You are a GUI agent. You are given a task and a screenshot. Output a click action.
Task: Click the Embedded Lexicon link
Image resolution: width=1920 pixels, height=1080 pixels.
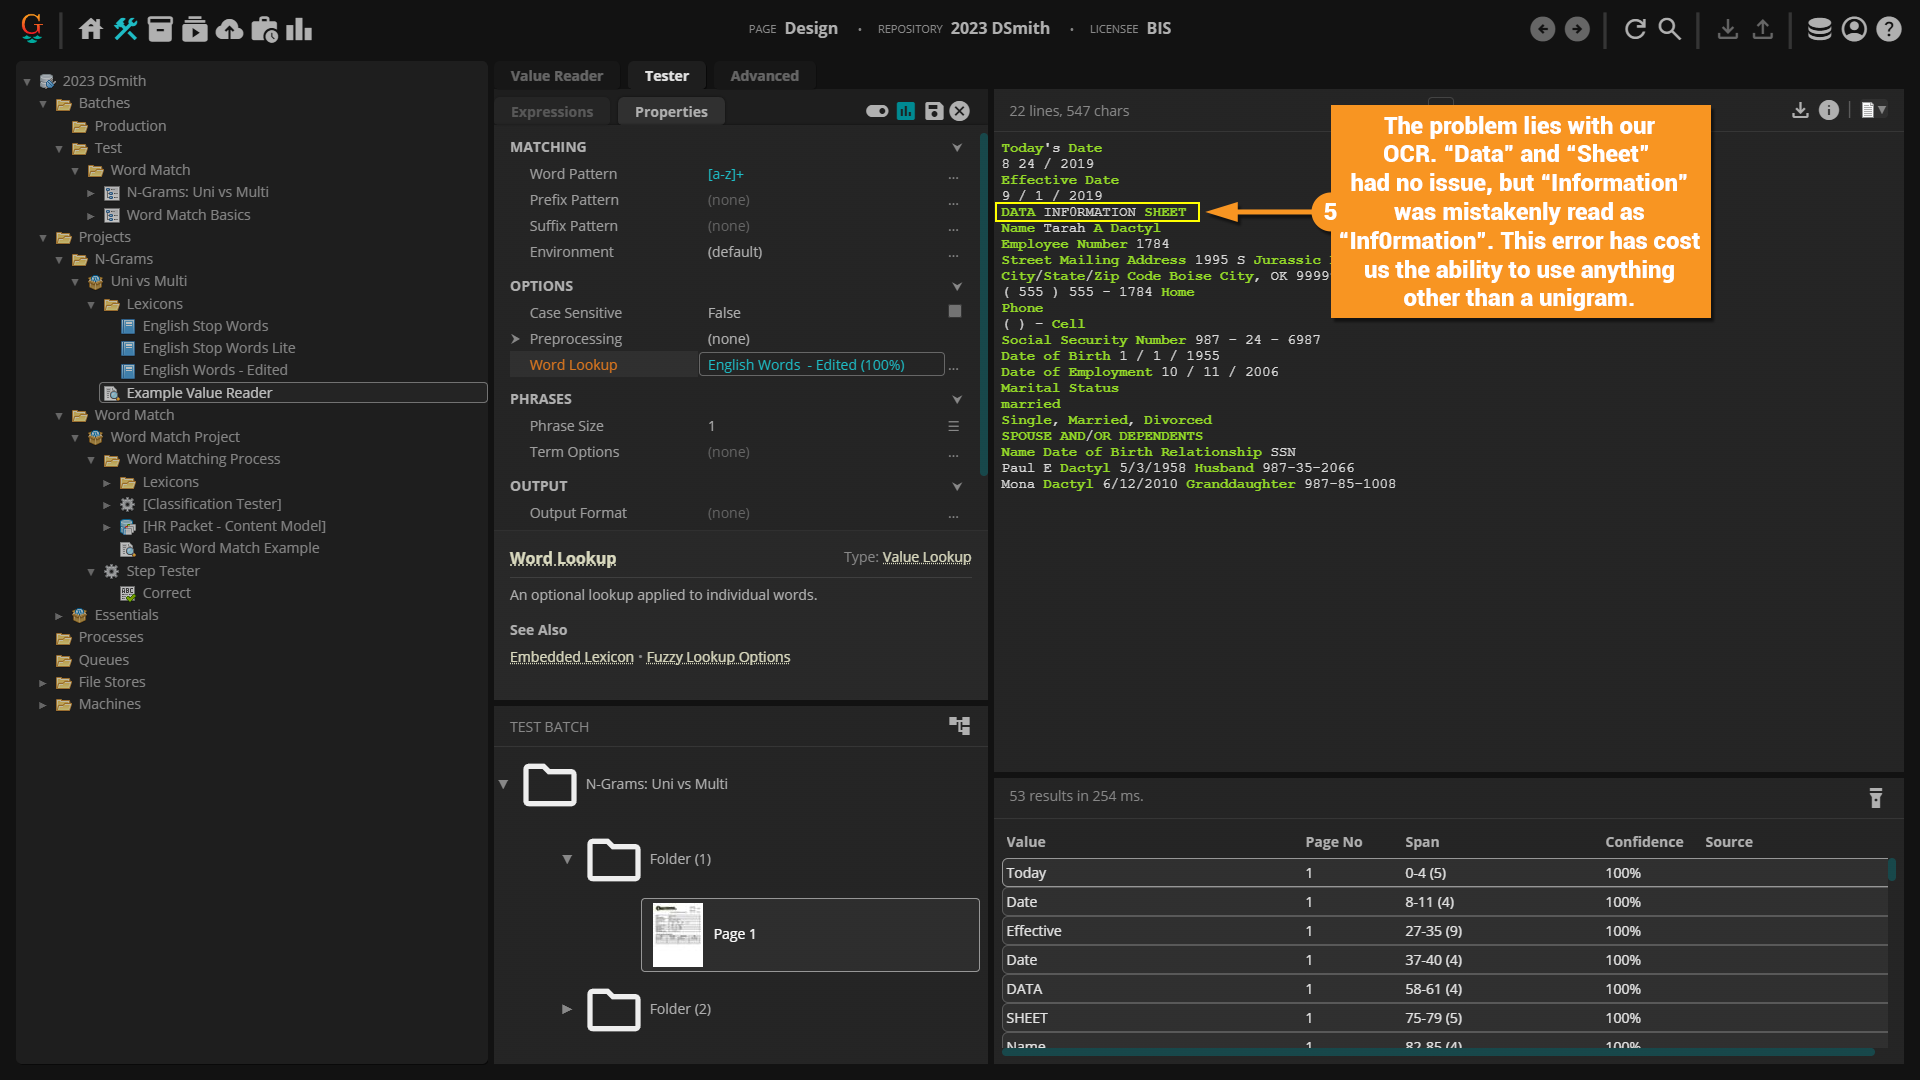click(572, 657)
